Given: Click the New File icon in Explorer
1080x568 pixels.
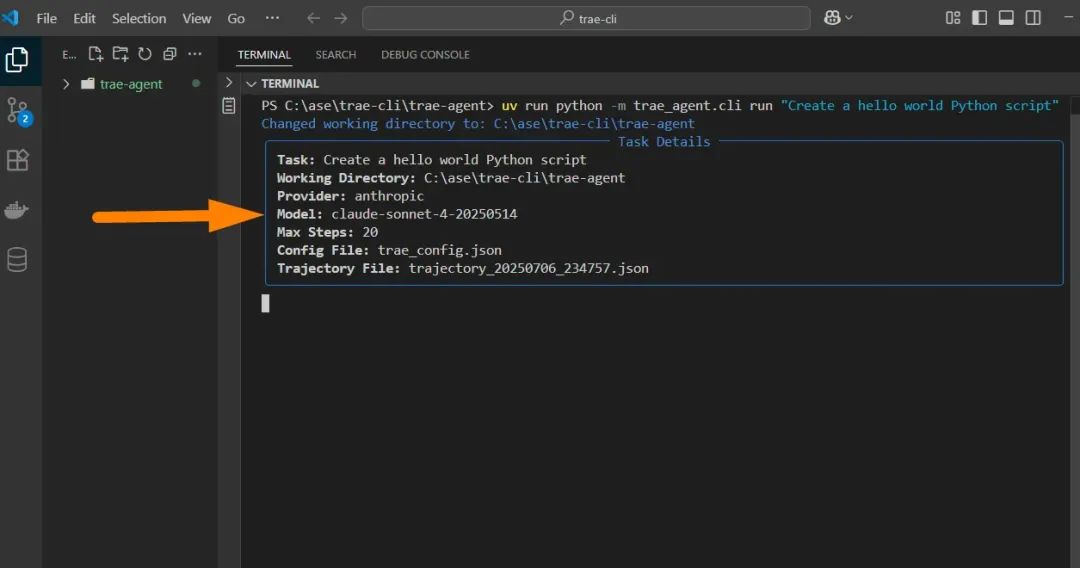Looking at the screenshot, I should [x=96, y=54].
